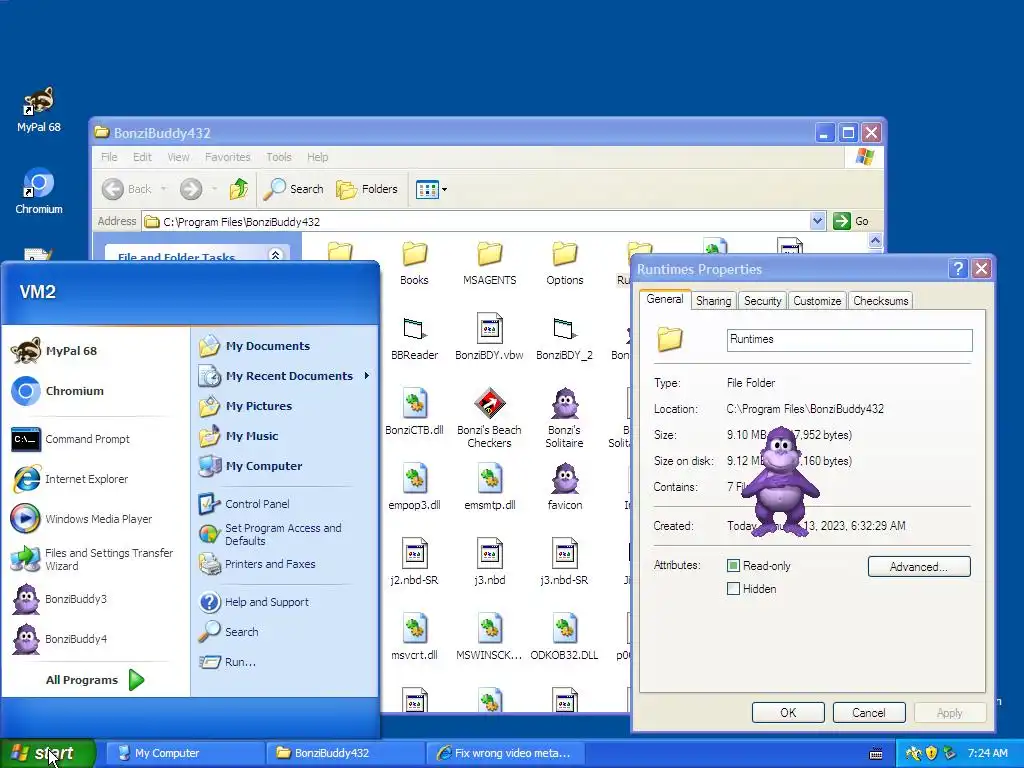Open Chromium desktop shortcut
The height and width of the screenshot is (768, 1024).
39,191
